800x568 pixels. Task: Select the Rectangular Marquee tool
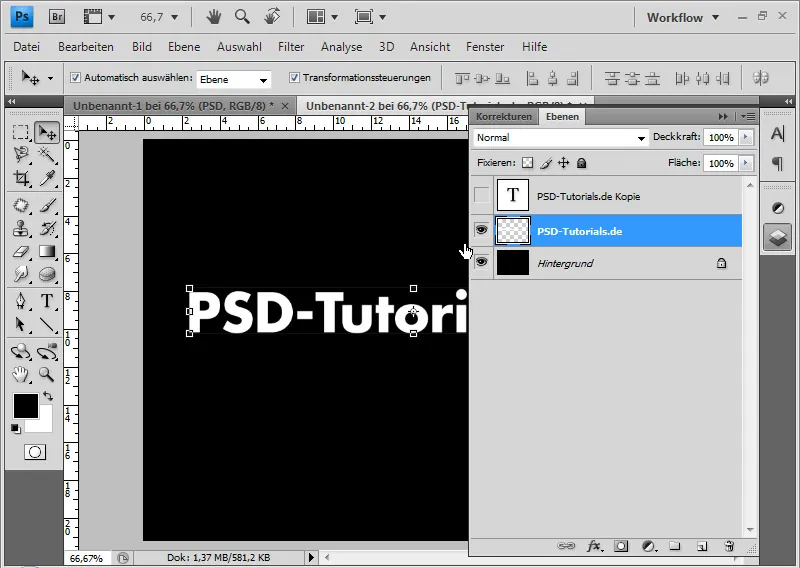[21, 133]
